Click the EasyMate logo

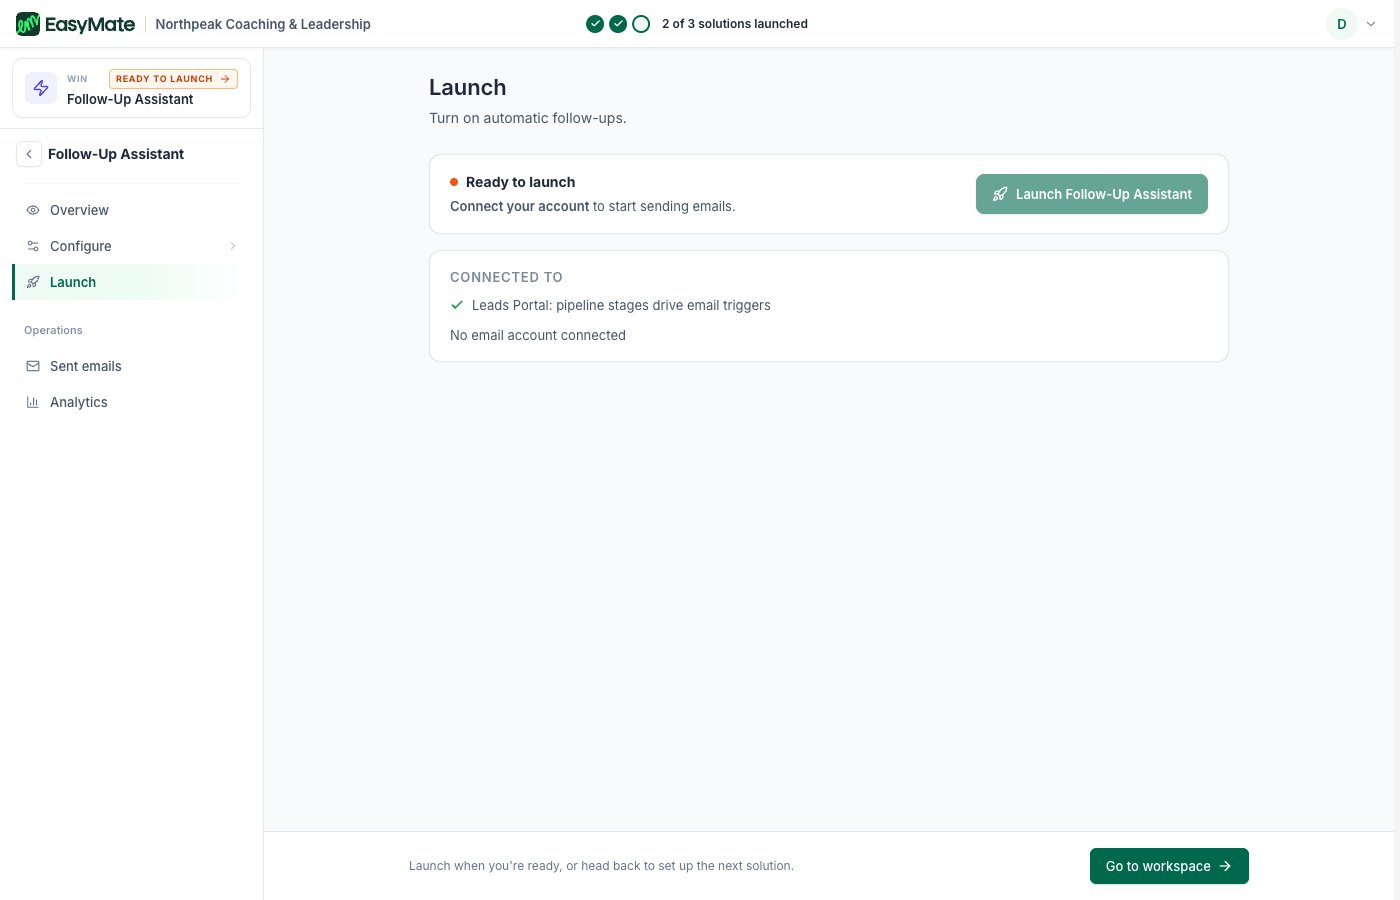pyautogui.click(x=75, y=24)
